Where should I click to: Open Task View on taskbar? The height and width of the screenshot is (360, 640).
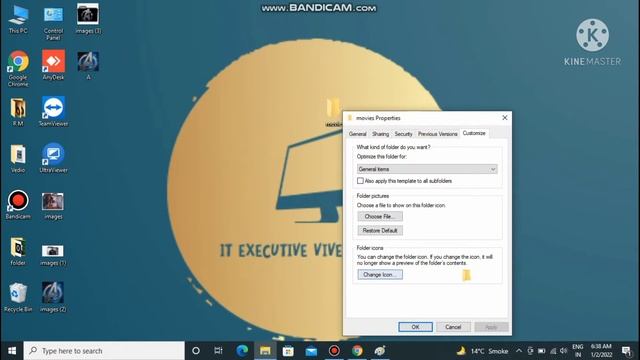[218, 351]
